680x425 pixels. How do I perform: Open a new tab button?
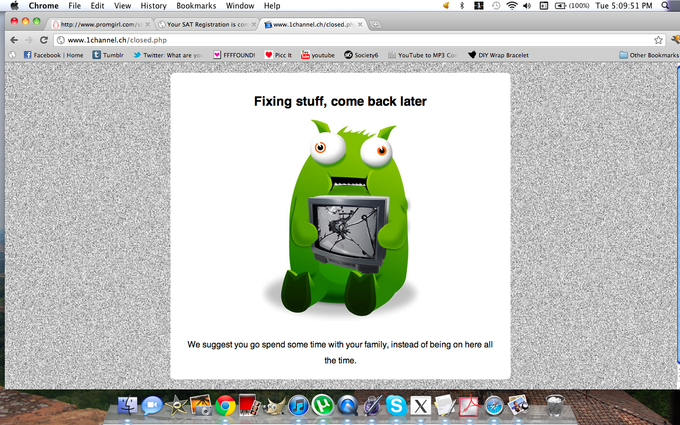coord(376,25)
